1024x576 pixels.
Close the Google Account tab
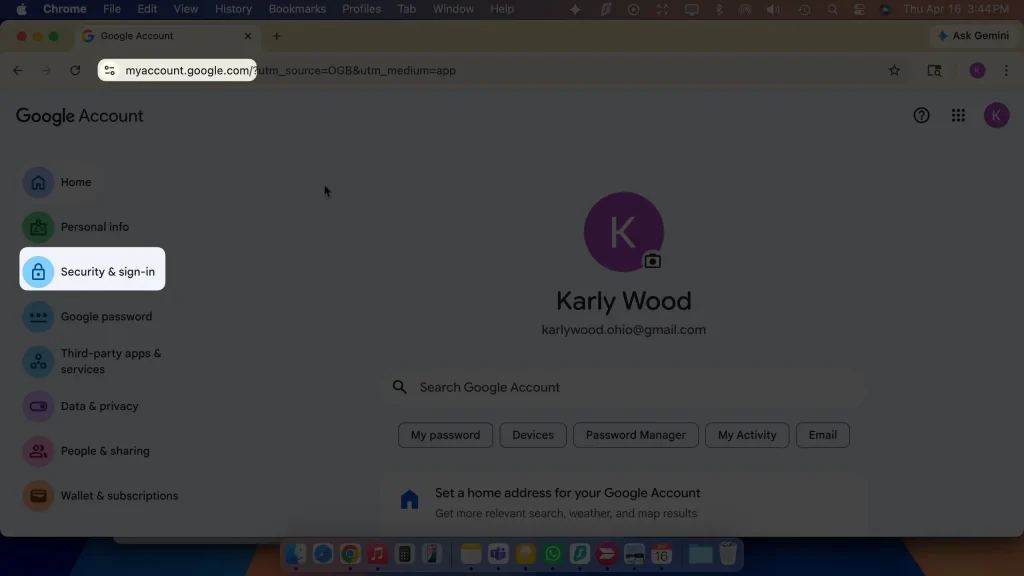pyautogui.click(x=248, y=36)
